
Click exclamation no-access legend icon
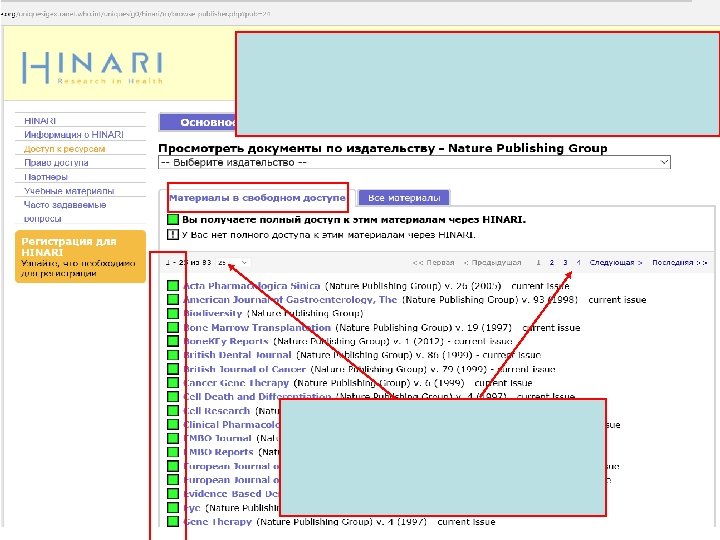tap(173, 235)
